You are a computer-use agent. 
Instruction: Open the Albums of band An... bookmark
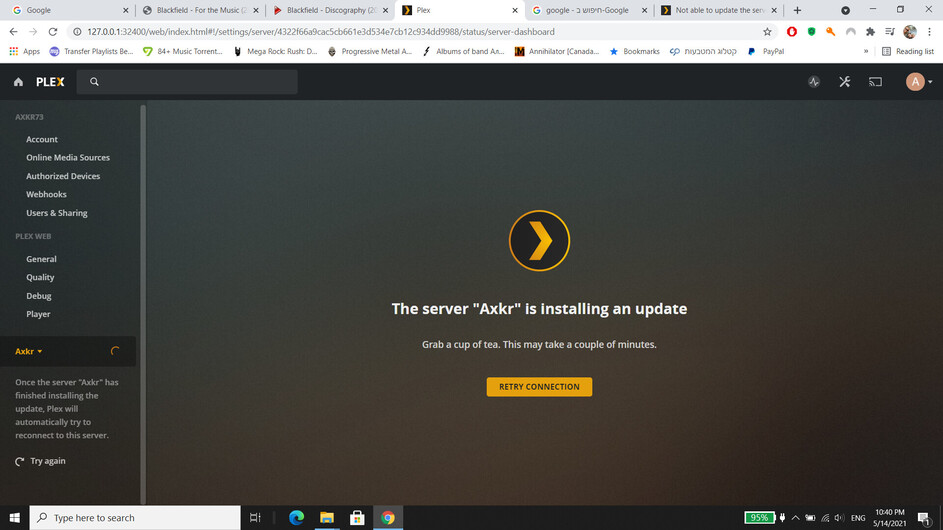point(463,52)
